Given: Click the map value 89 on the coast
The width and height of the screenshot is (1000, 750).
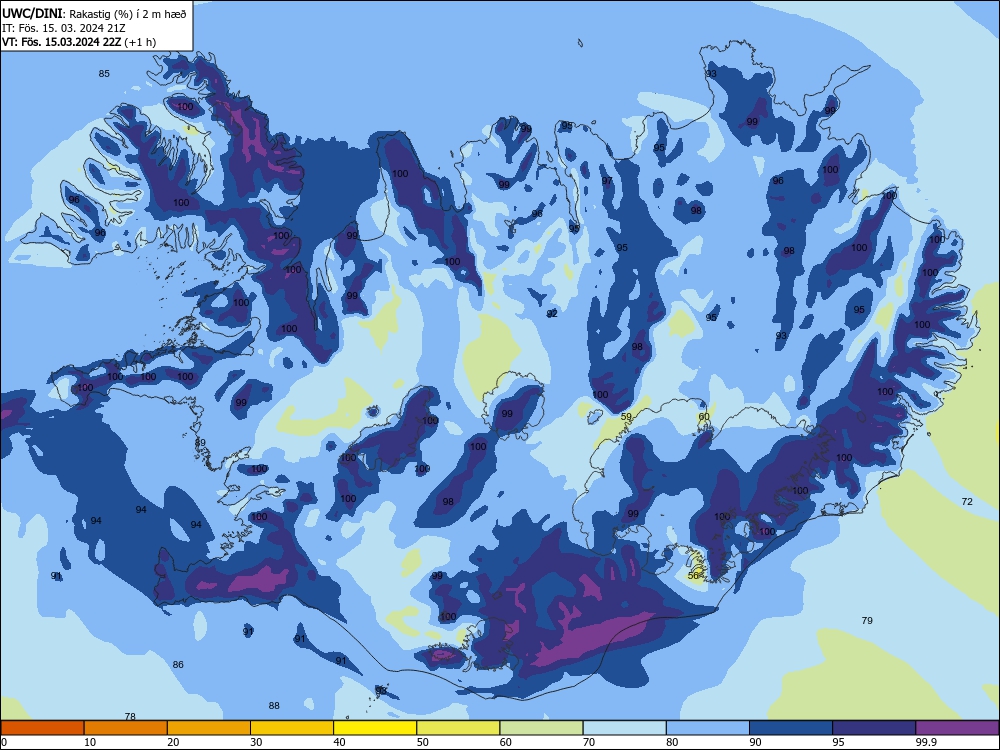Looking at the screenshot, I should (x=200, y=442).
